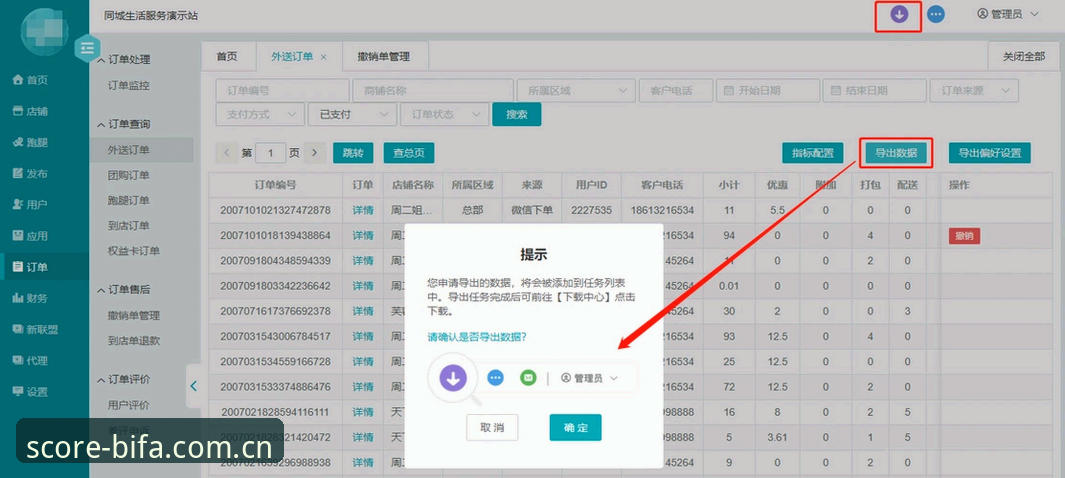
Task: Open 跑腿 in the left sidebar
Action: pyautogui.click(x=31, y=143)
